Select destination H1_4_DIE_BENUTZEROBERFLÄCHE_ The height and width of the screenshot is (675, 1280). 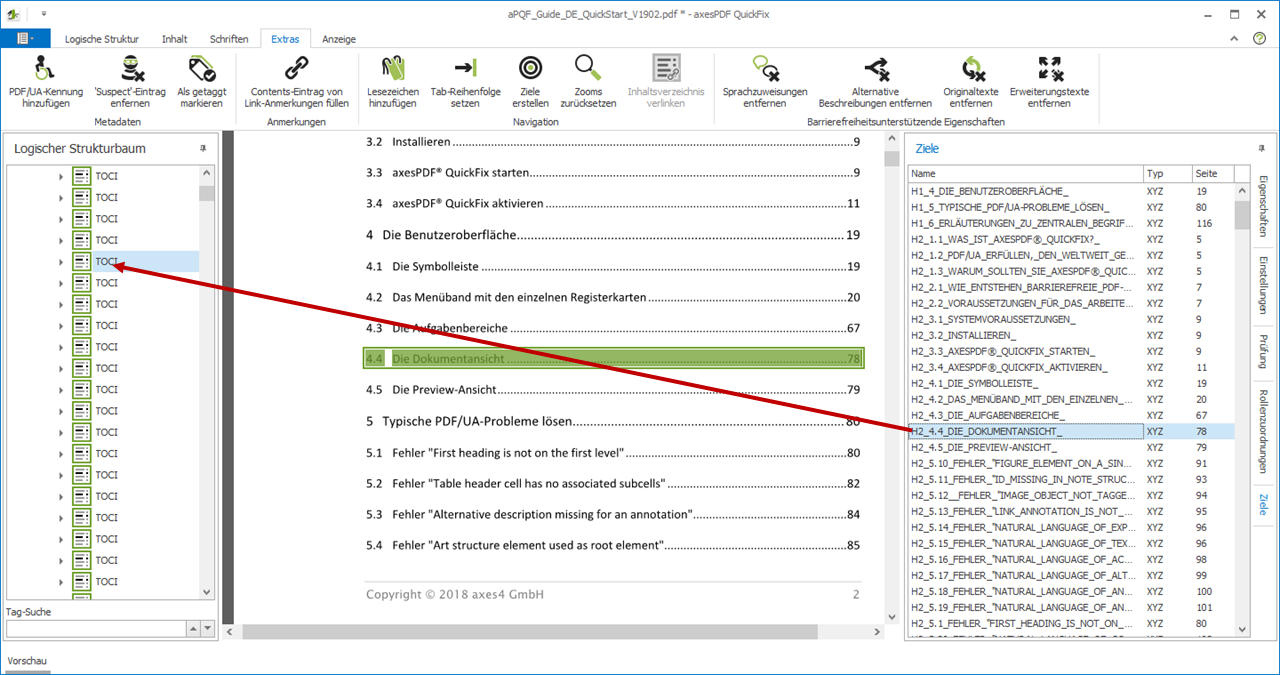coord(1026,190)
